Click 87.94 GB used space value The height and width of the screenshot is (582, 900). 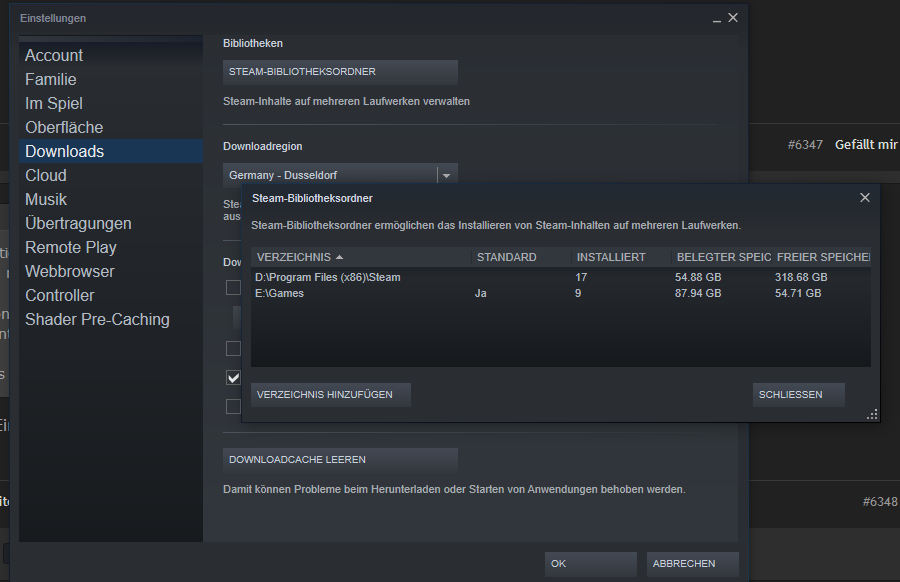pos(698,293)
